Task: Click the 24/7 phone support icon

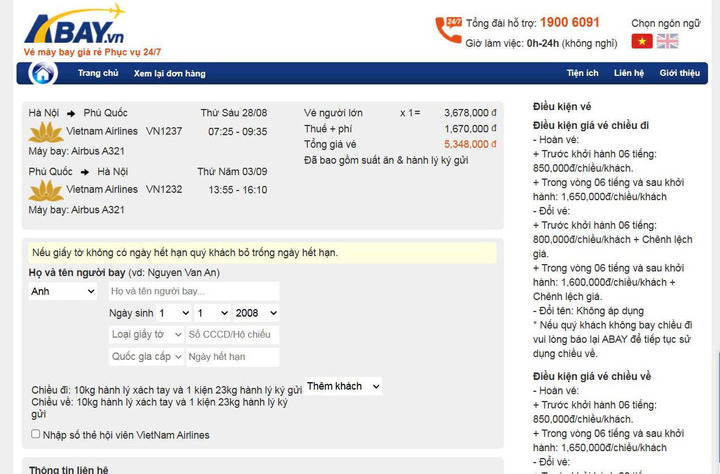Action: (448, 30)
